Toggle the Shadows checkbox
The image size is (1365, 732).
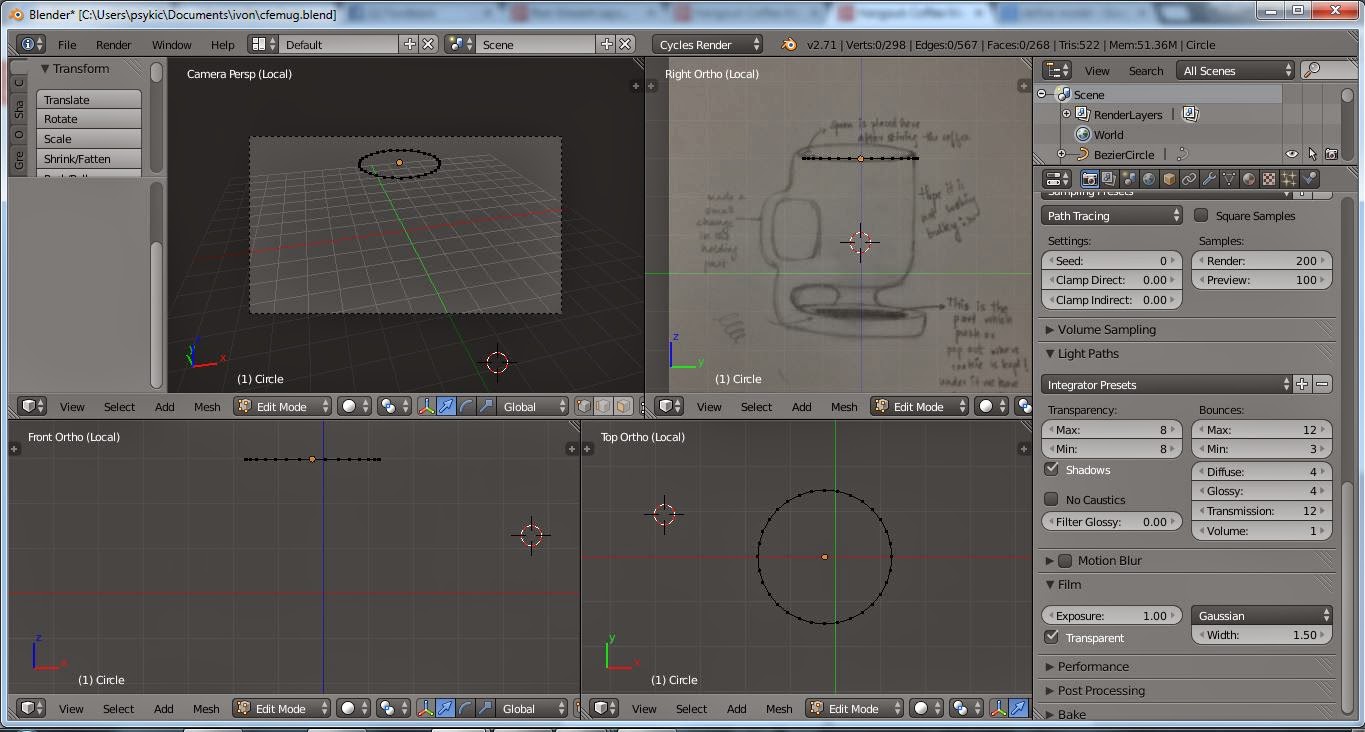tap(1051, 469)
